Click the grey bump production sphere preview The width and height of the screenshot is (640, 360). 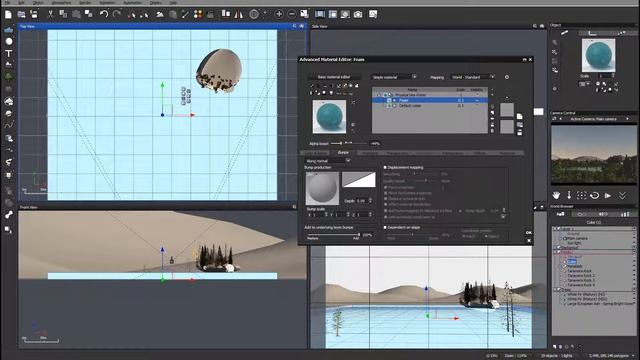click(322, 188)
